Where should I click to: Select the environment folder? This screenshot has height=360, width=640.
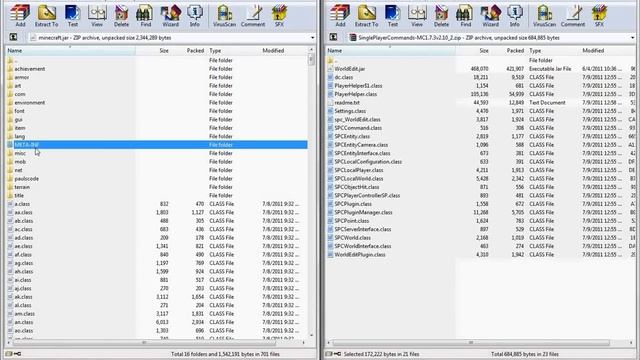tap(29, 102)
